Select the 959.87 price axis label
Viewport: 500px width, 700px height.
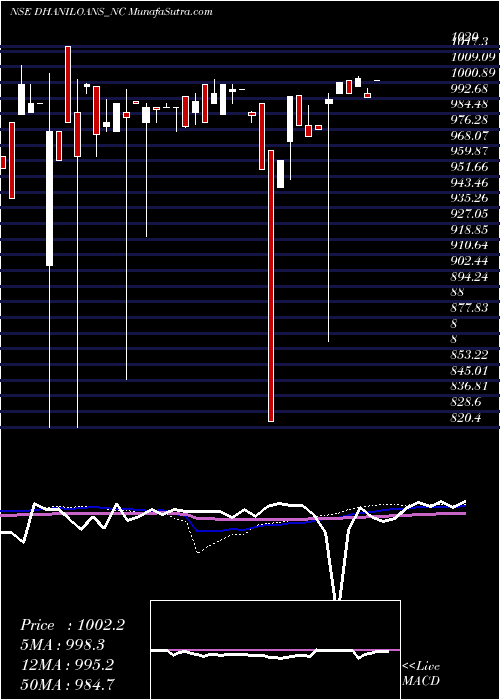click(x=469, y=151)
